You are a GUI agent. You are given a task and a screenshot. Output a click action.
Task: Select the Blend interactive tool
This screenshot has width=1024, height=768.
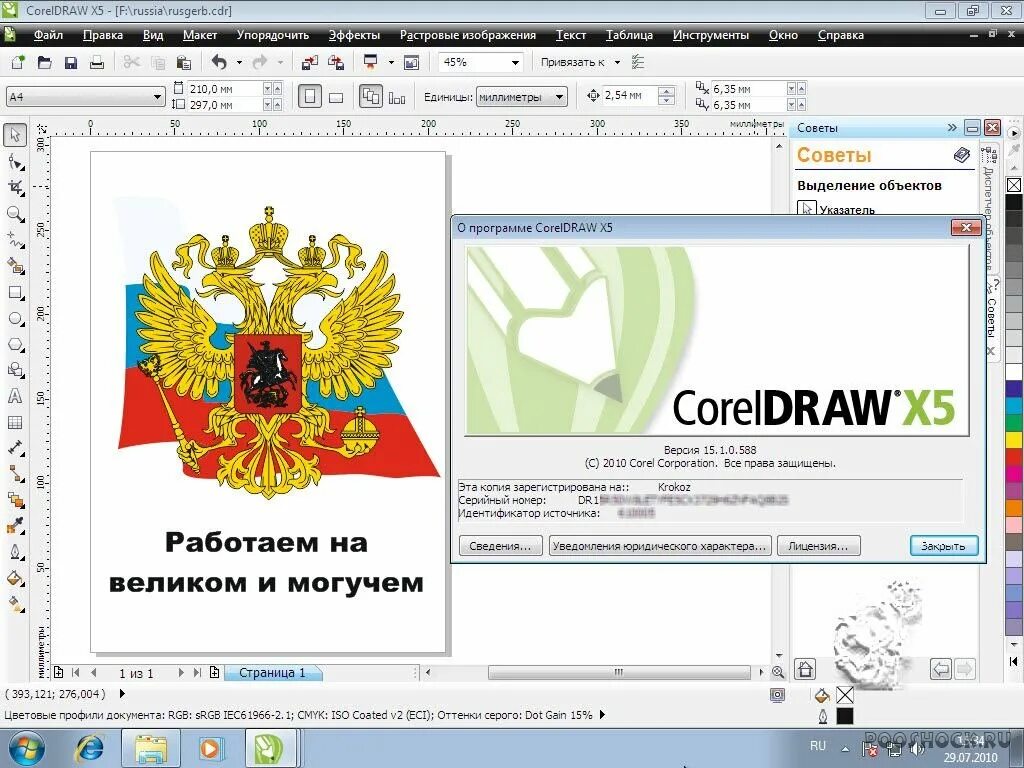tap(15, 500)
